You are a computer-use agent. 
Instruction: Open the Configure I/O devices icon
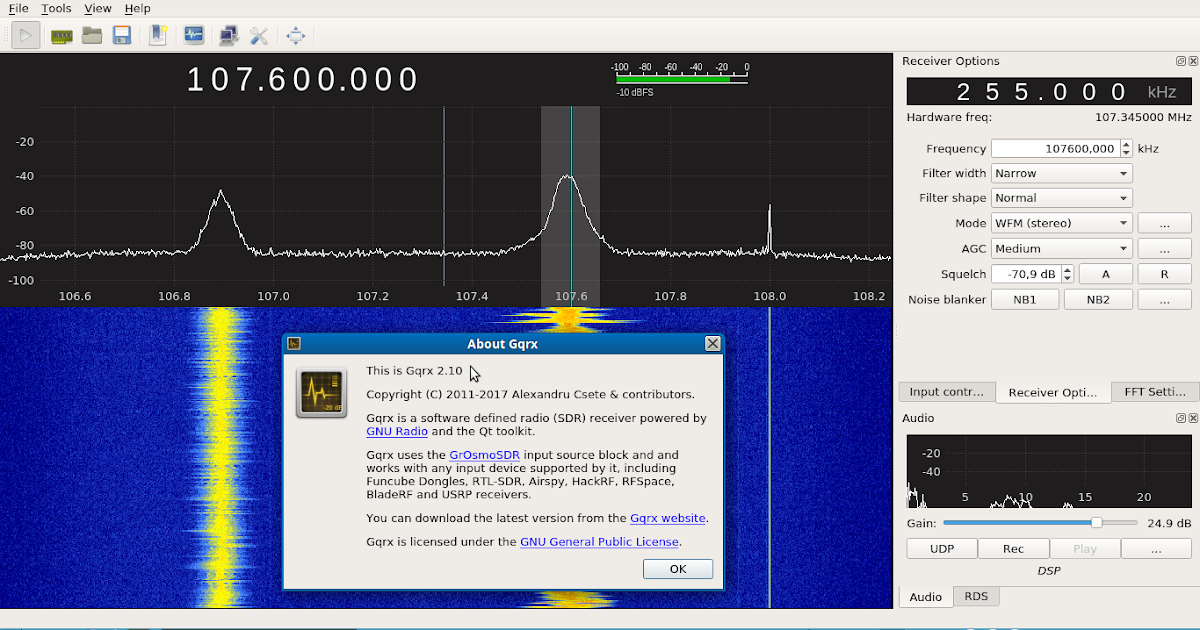61,34
